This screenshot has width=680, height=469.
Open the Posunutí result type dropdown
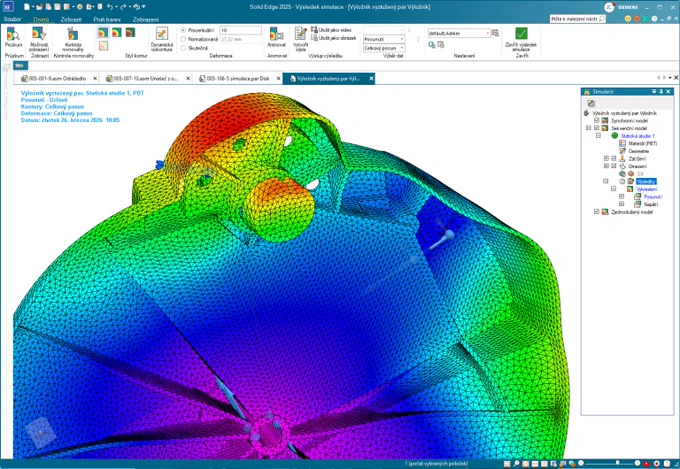tap(384, 39)
